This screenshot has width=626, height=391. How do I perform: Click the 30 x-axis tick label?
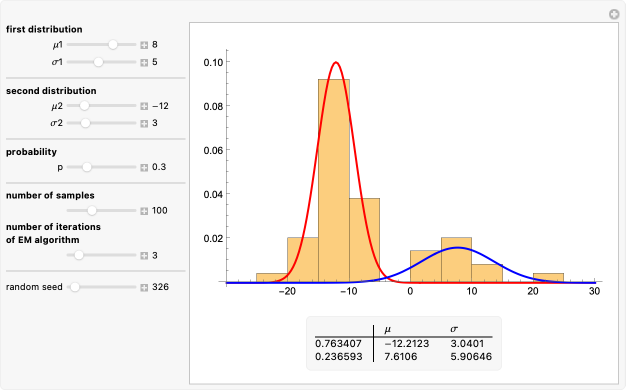(594, 292)
